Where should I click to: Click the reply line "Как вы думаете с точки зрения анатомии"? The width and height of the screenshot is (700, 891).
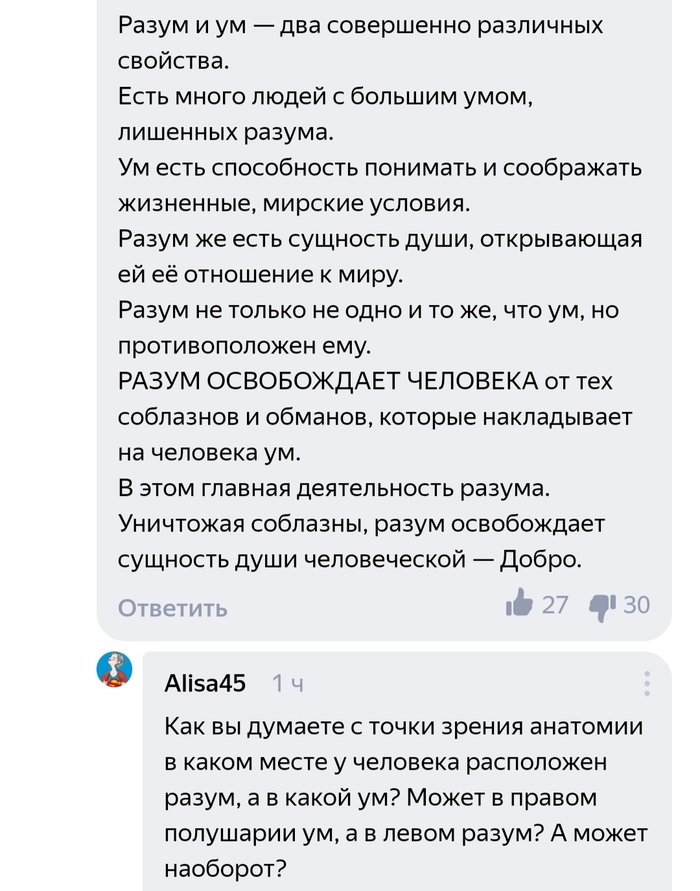click(x=404, y=727)
